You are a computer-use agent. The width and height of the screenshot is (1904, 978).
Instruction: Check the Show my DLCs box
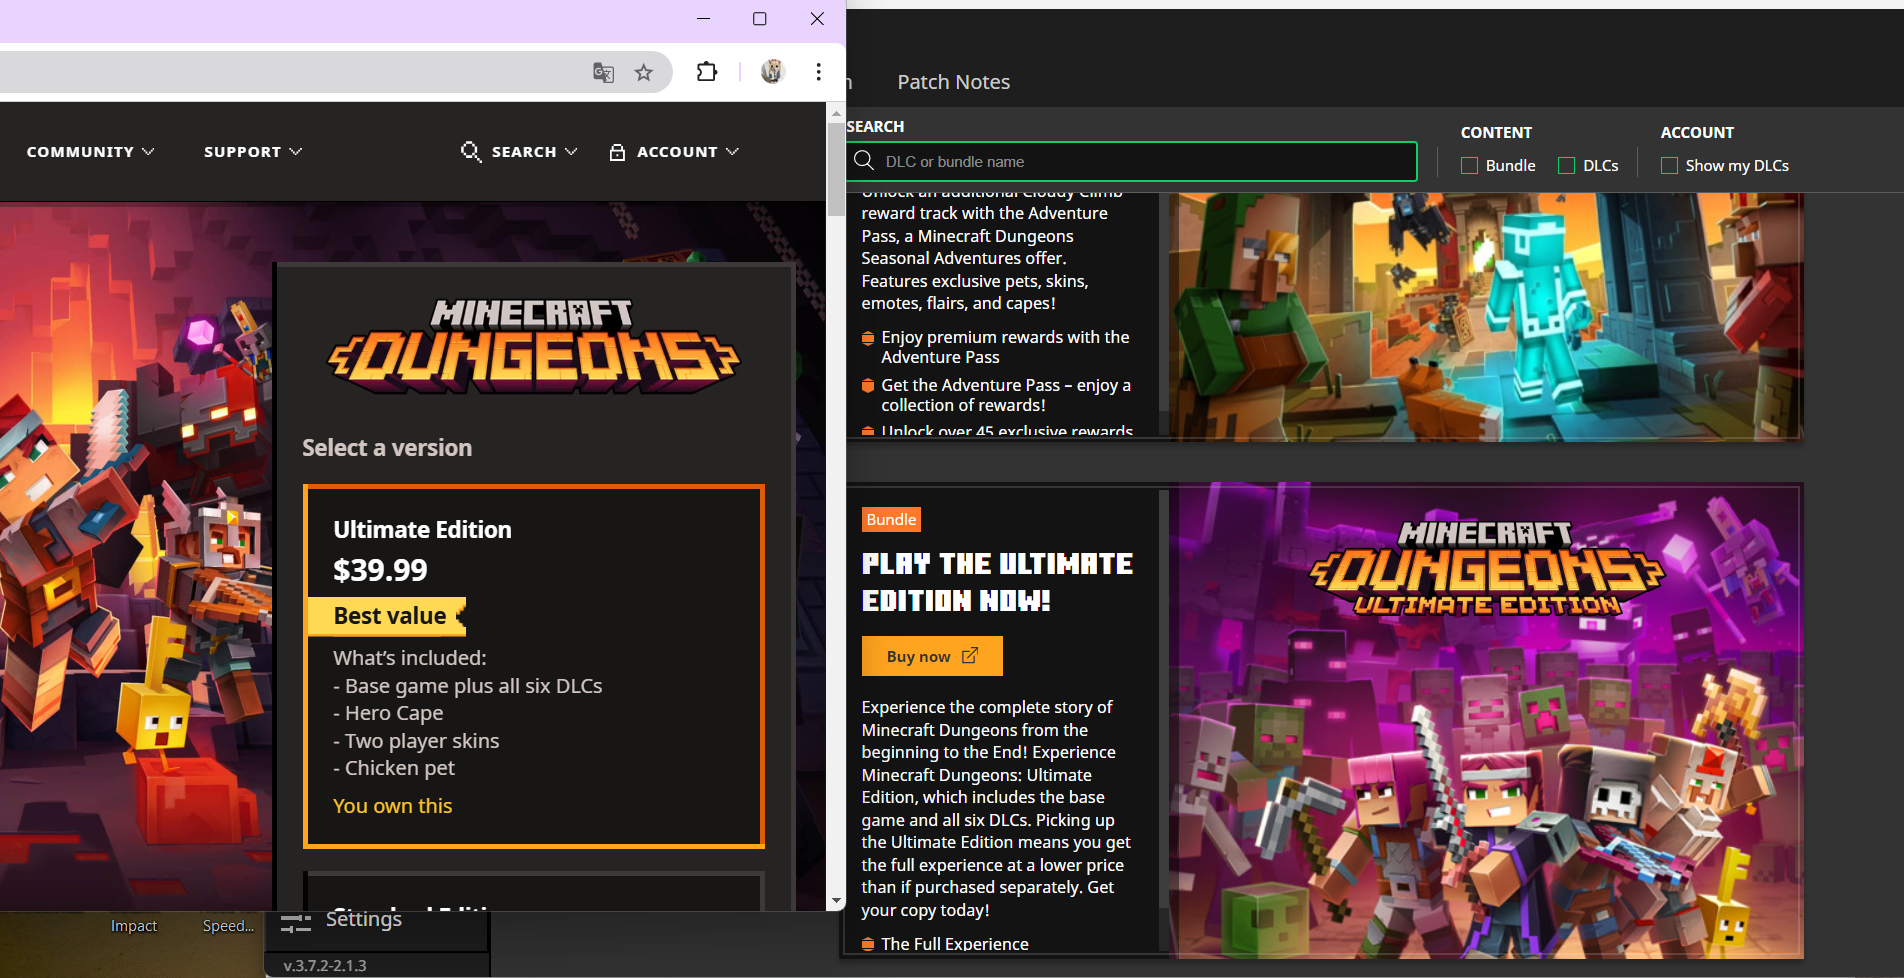pyautogui.click(x=1669, y=166)
